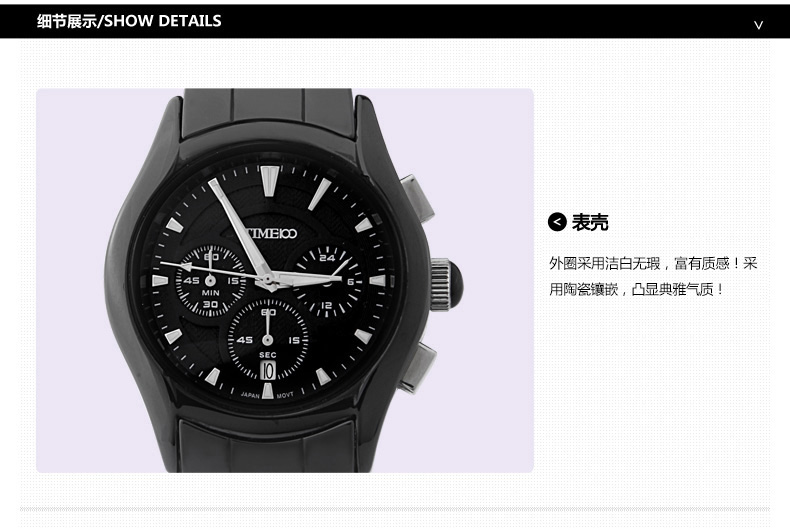Click the second description line 用陶瓷镶嵌
This screenshot has height=528, width=790.
637,289
